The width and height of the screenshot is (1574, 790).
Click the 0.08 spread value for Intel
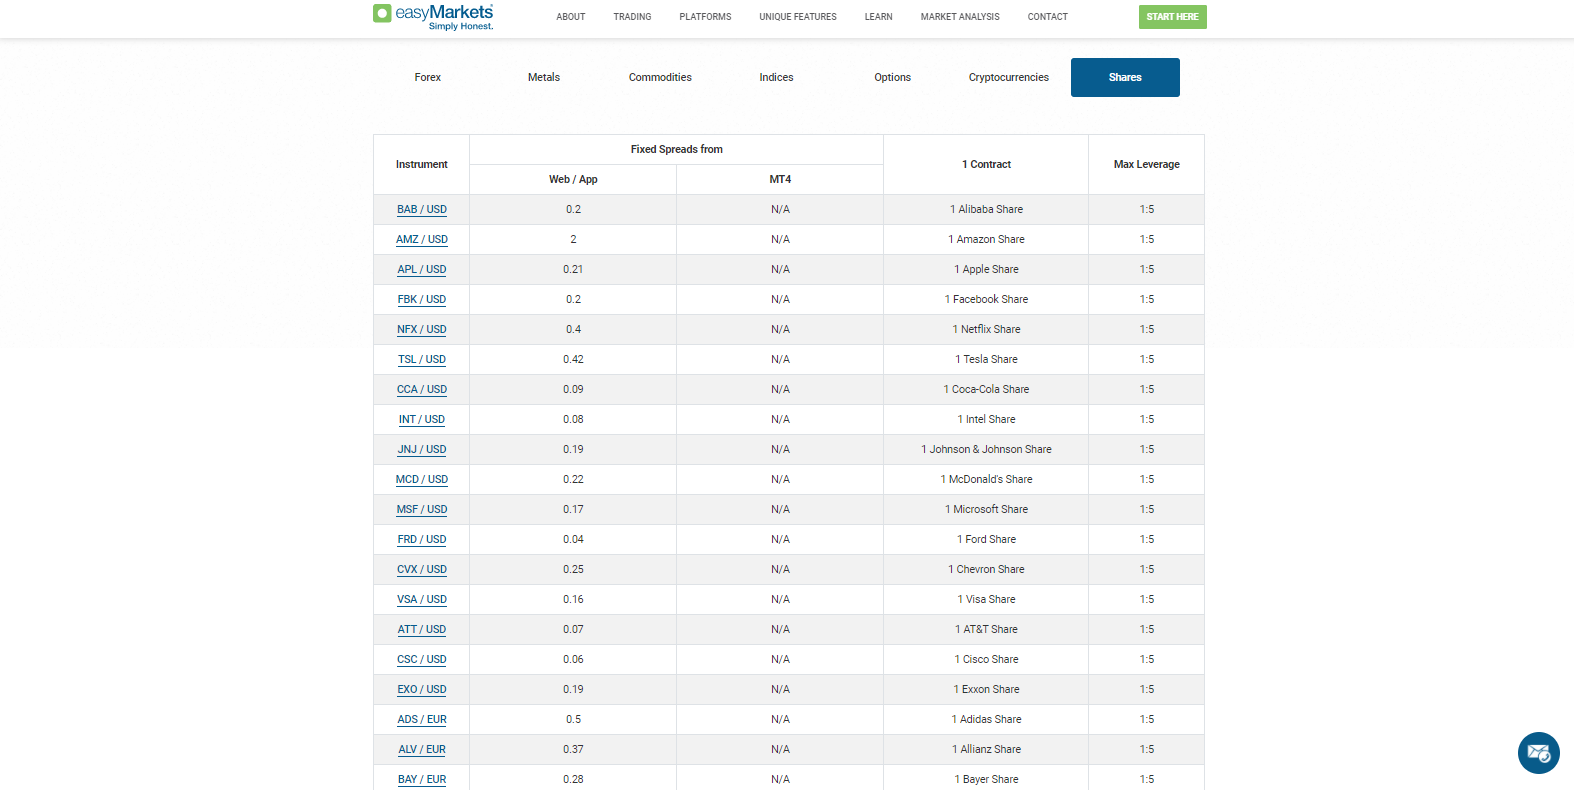[573, 419]
